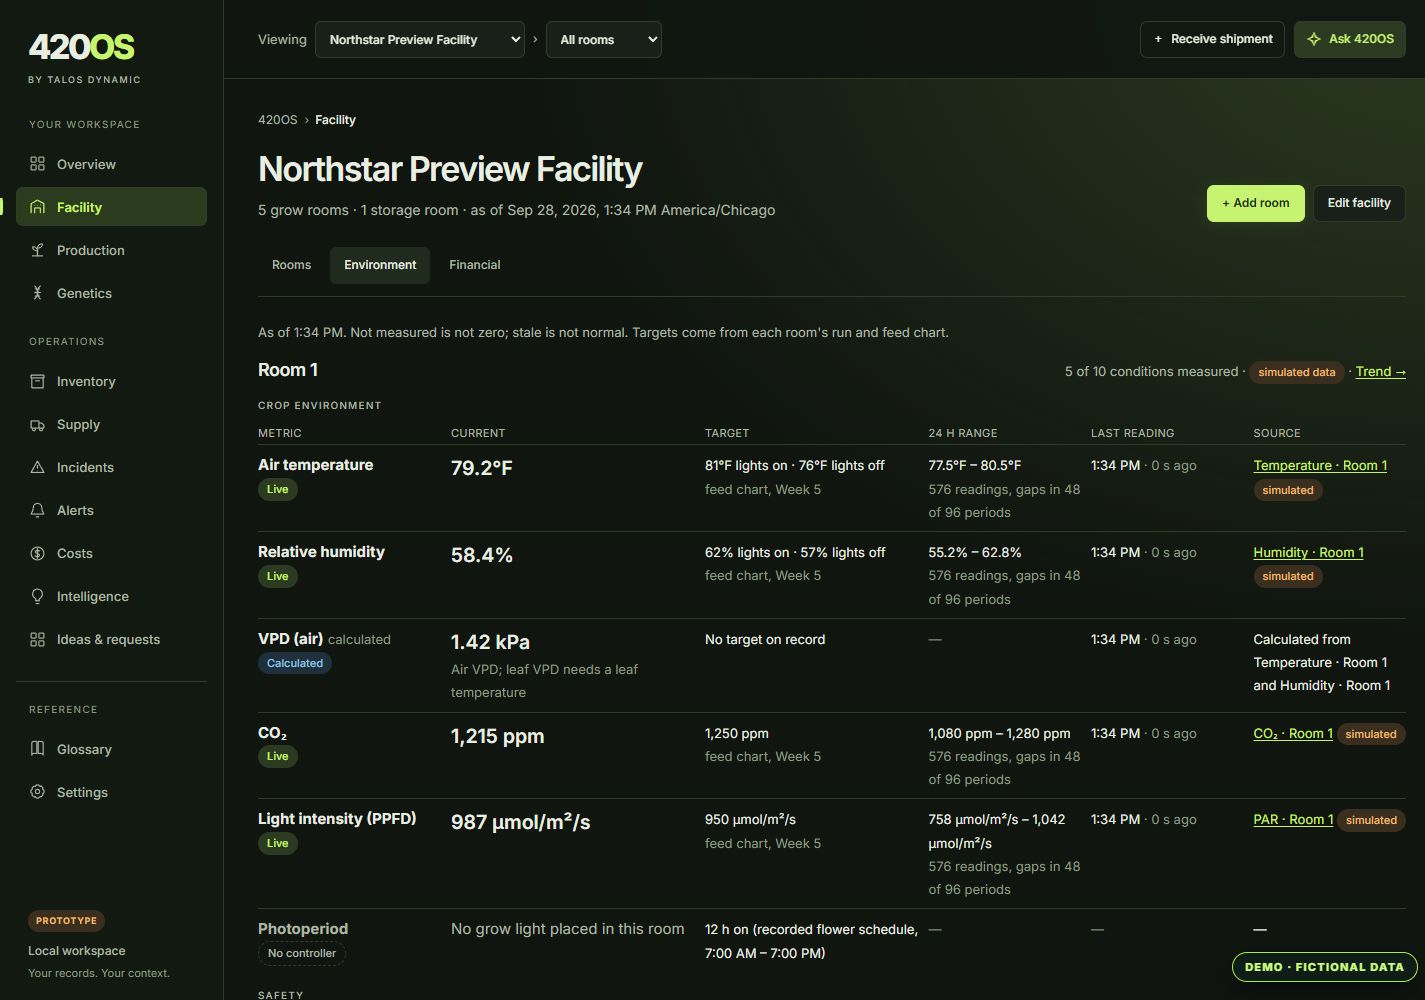
Task: Open the PAR · Room 1 source link
Action: click(1293, 820)
